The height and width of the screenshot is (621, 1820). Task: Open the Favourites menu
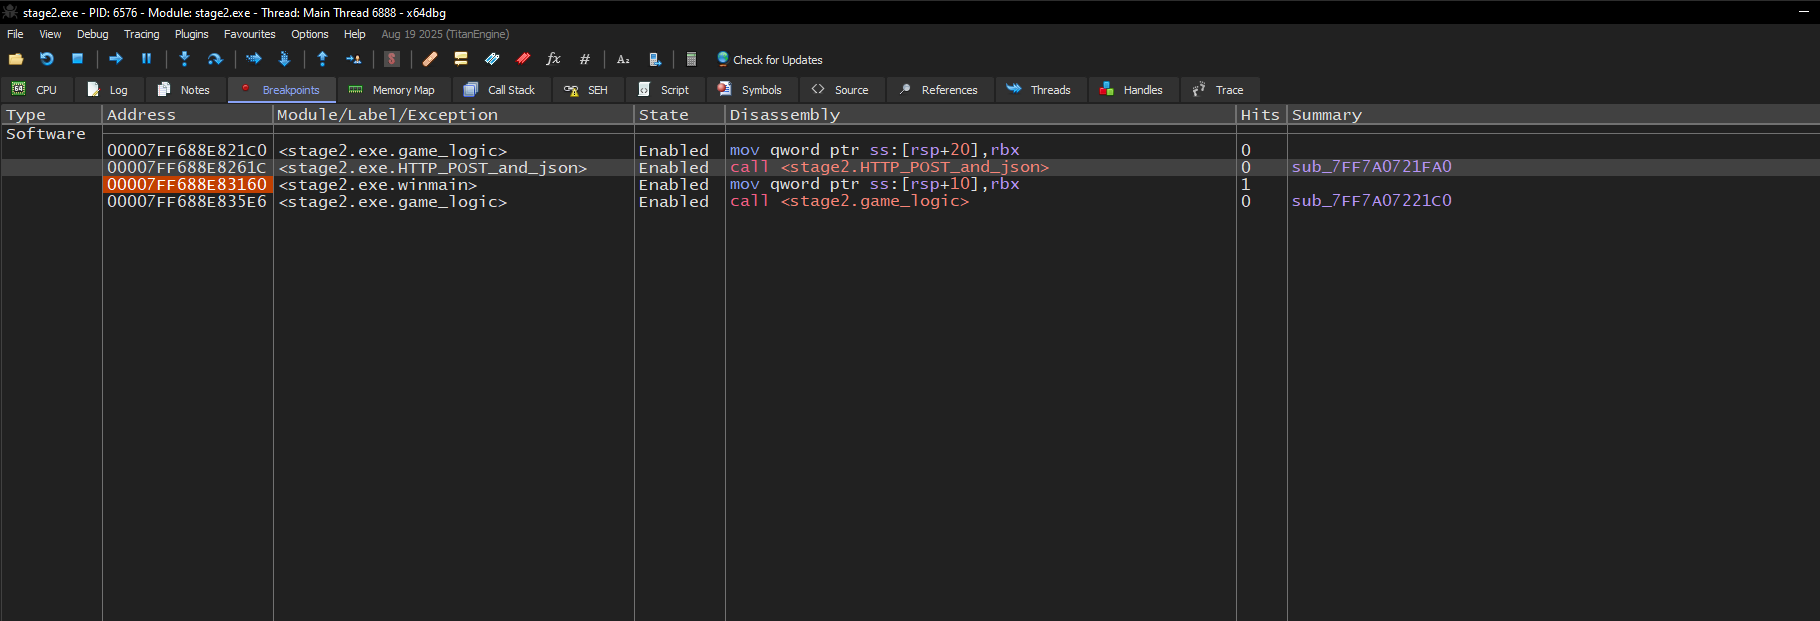coord(250,34)
